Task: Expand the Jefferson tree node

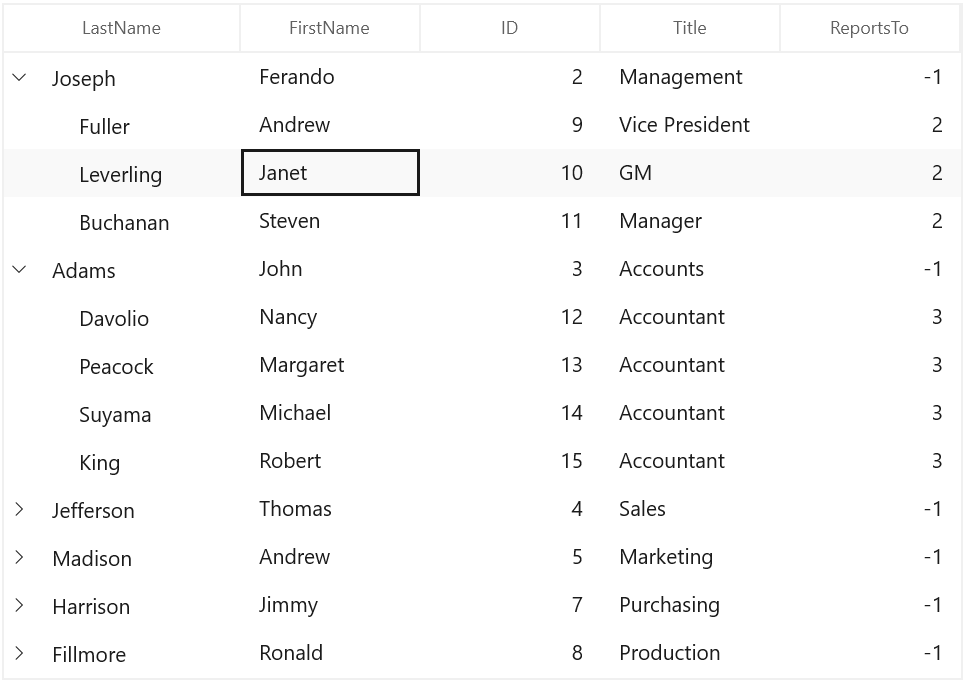Action: [19, 509]
